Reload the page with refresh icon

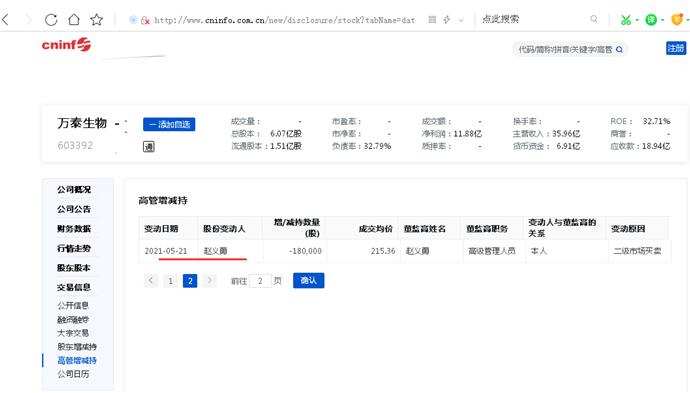click(x=51, y=19)
